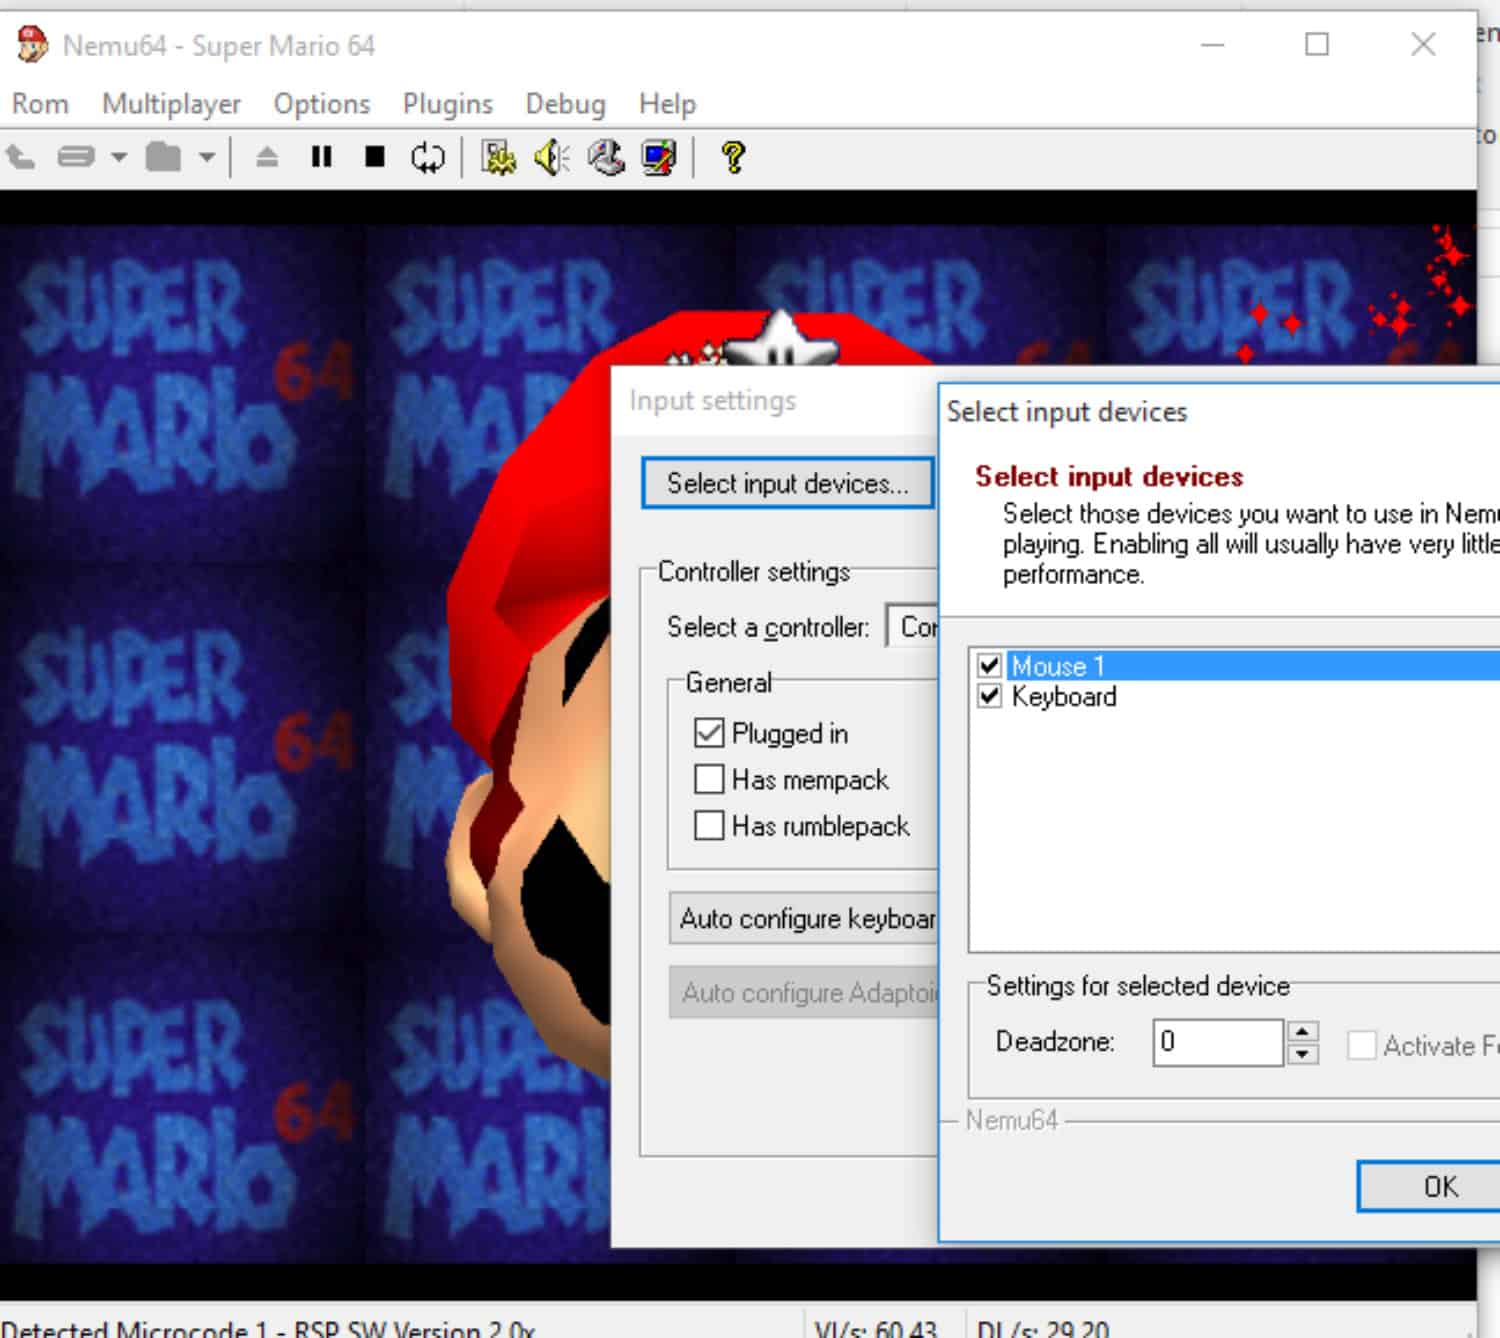This screenshot has height=1338, width=1500.
Task: Click the VI/s 60.43 status bar entry
Action: pyautogui.click(x=875, y=1328)
